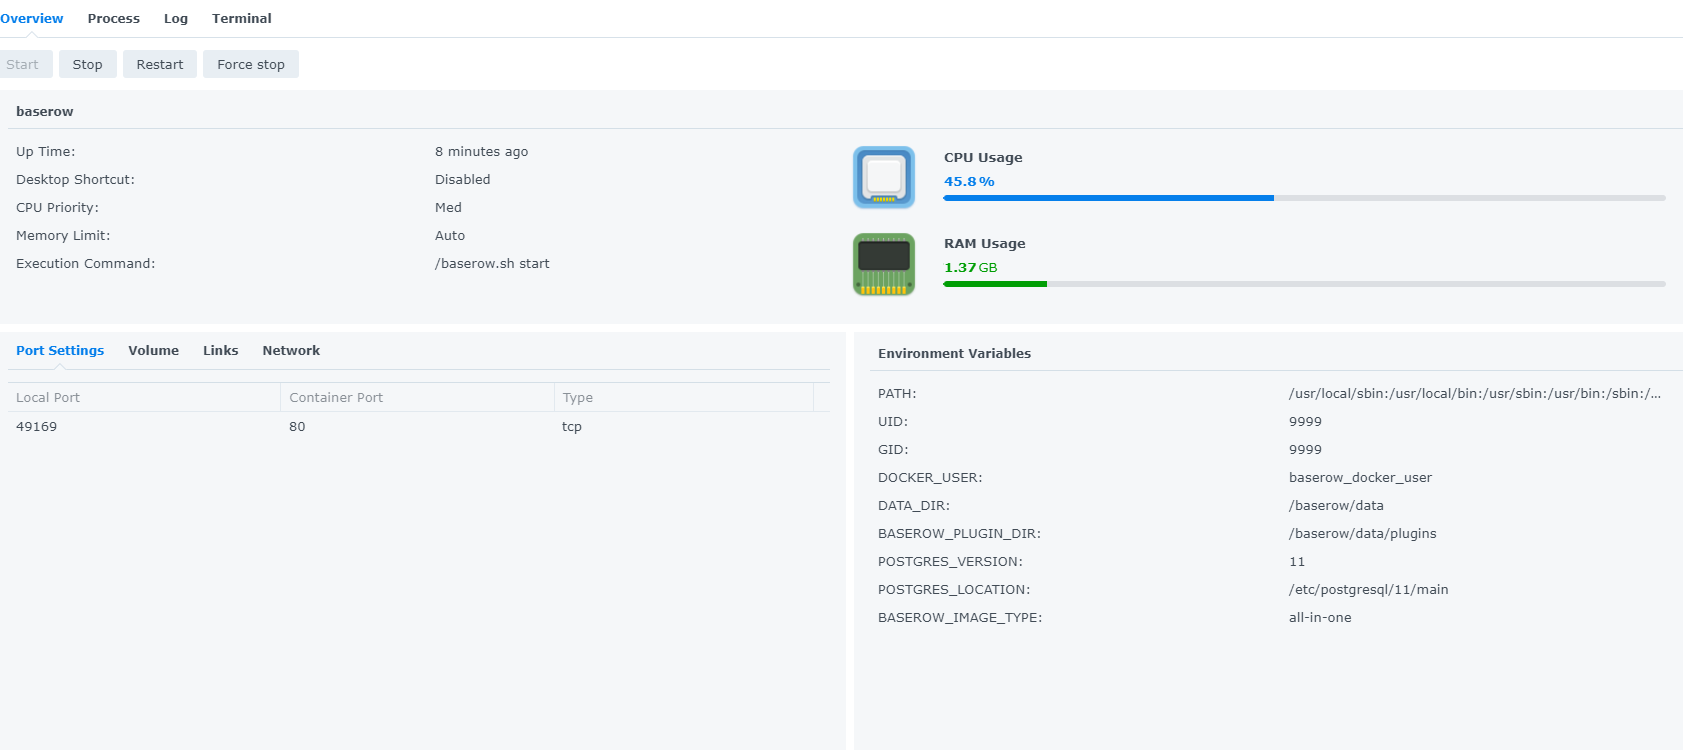Sort by Type column header
Viewport: 1683px width, 750px height.
coord(684,397)
